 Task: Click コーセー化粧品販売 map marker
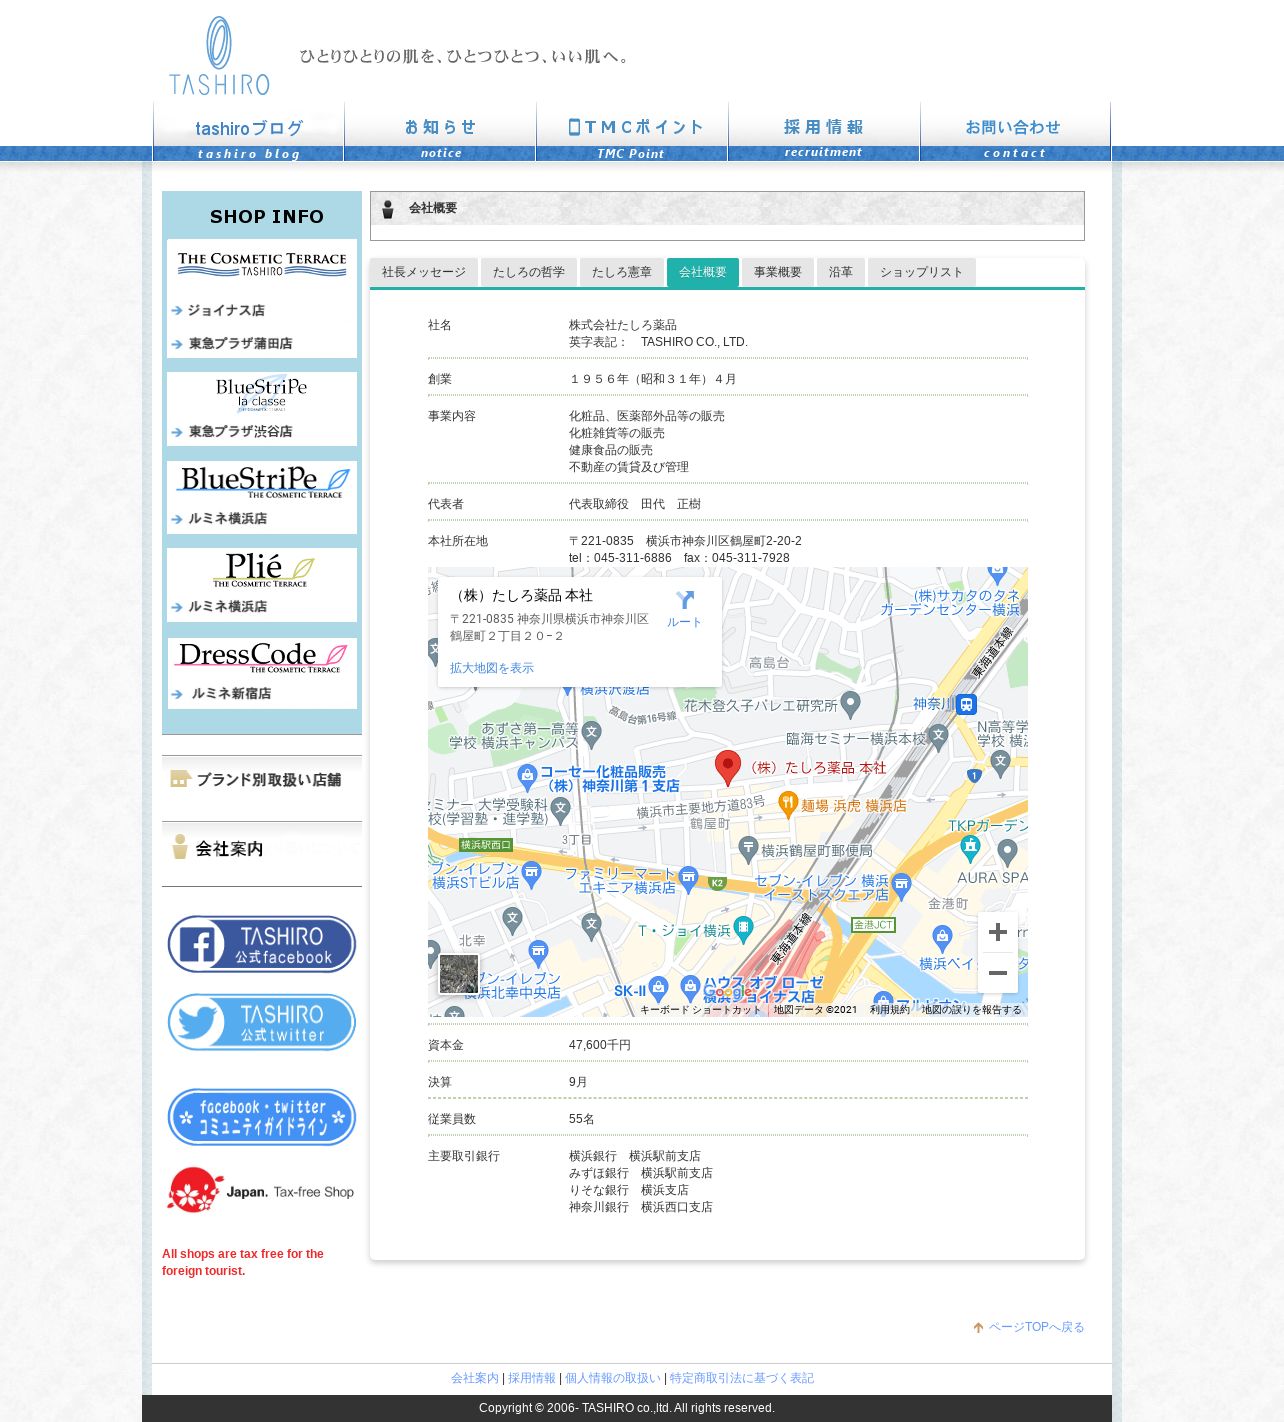(x=528, y=776)
